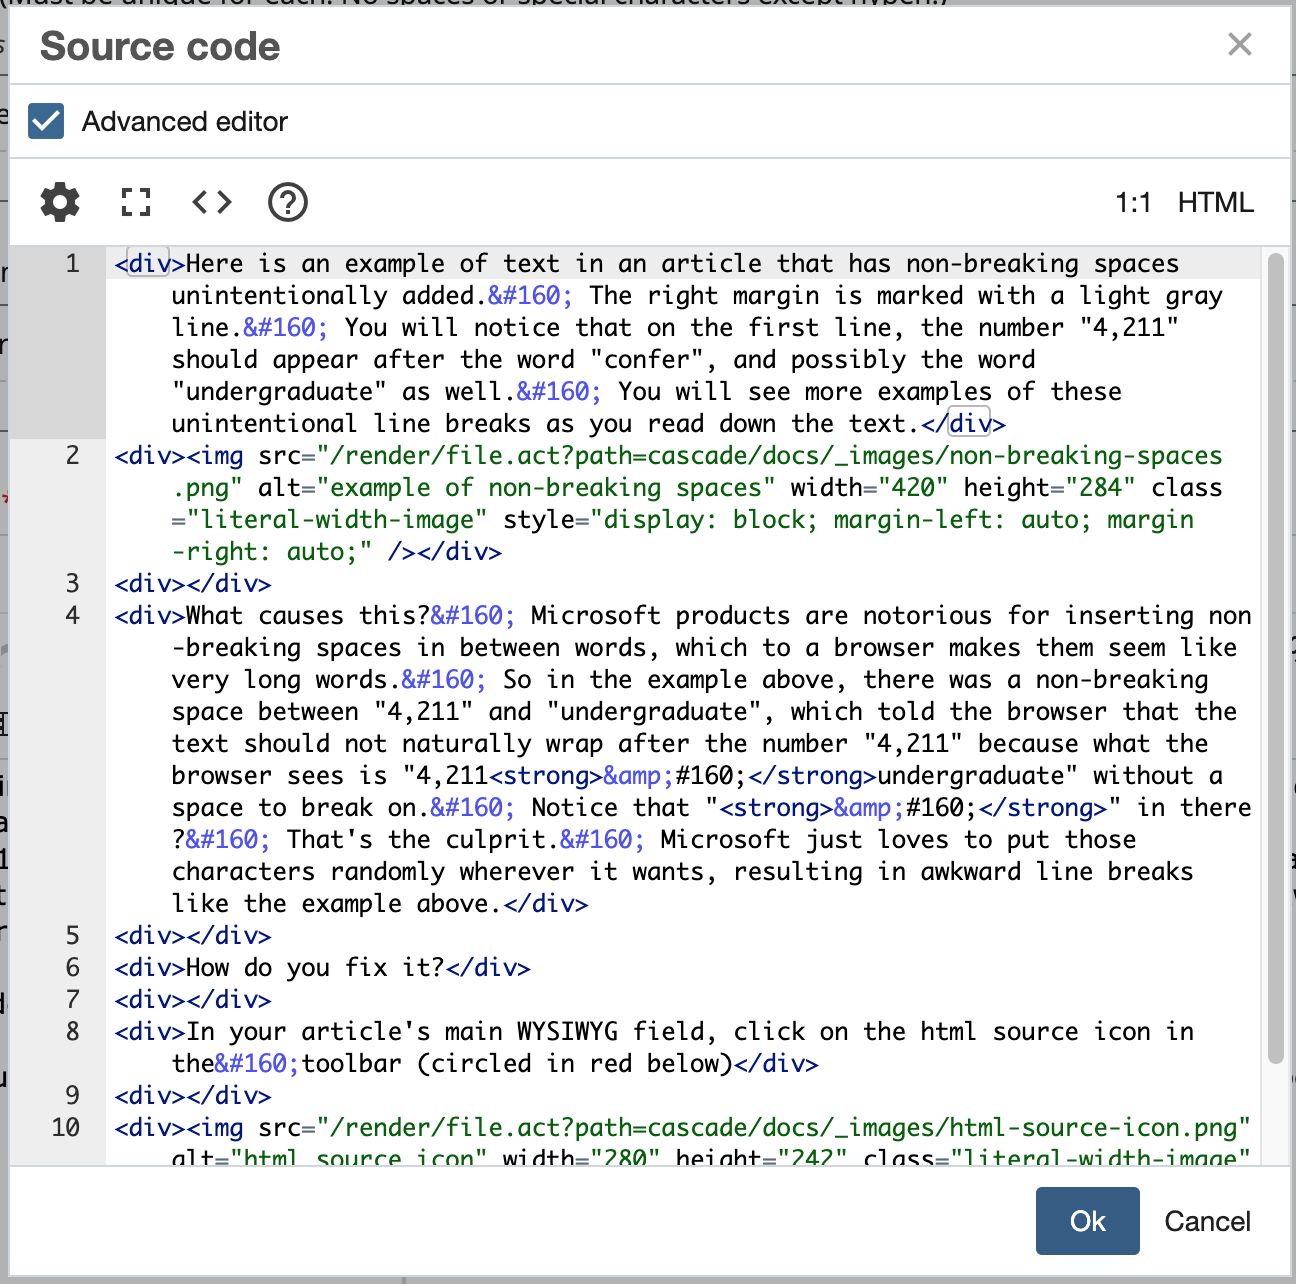Click "literal-width-image" class value on line 2
Image resolution: width=1296 pixels, height=1284 pixels.
[x=337, y=519]
